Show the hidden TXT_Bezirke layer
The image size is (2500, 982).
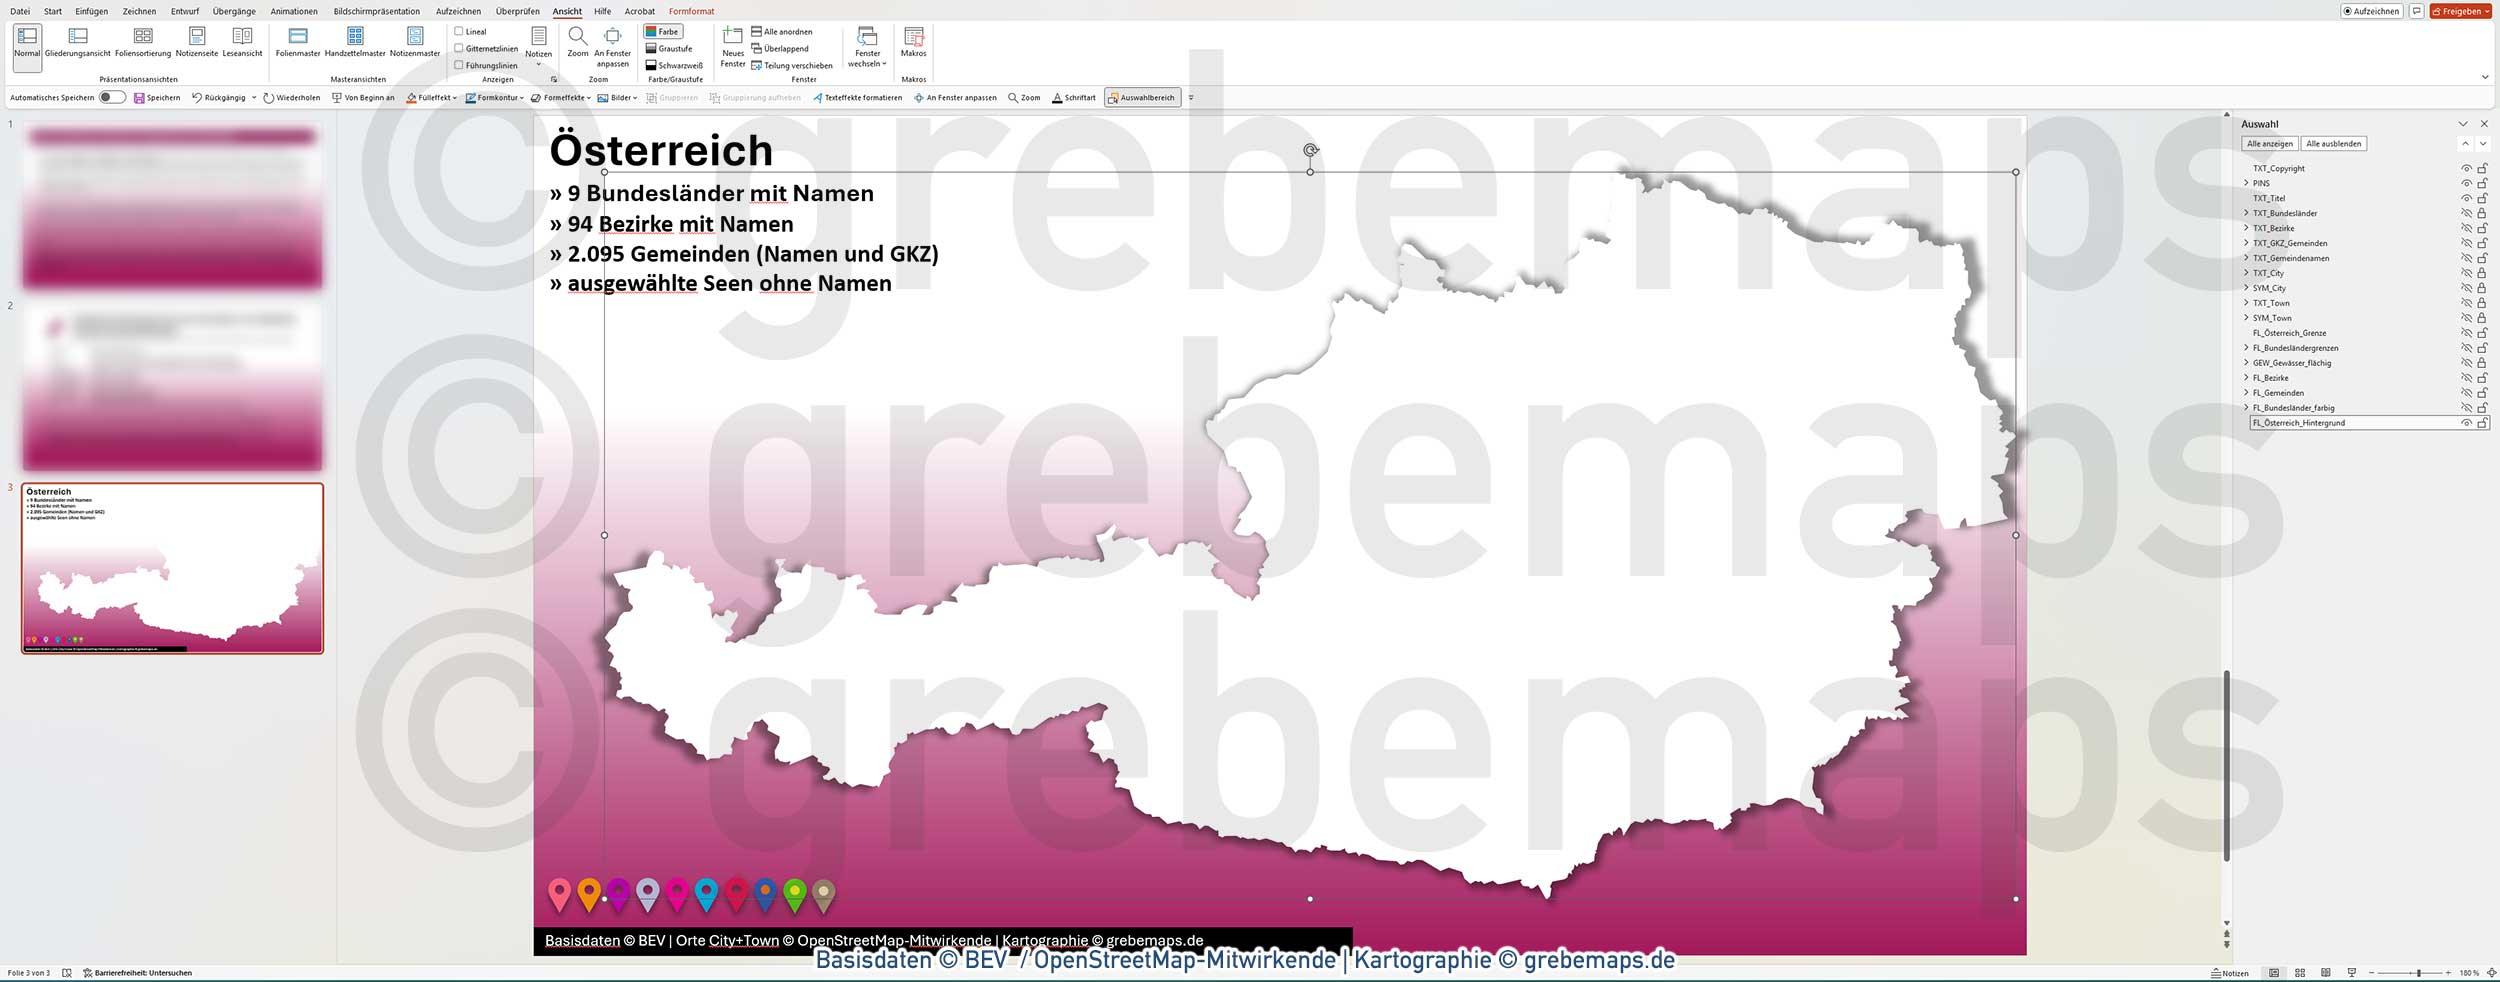point(2466,228)
